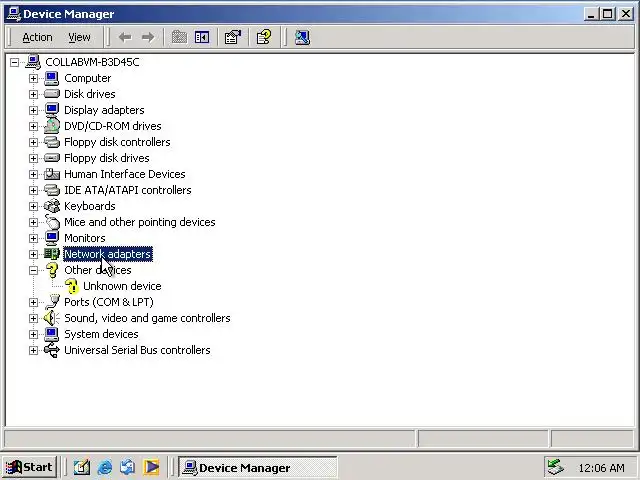The height and width of the screenshot is (480, 640).
Task: Click the Mice pointing devices icon
Action: coord(52,222)
